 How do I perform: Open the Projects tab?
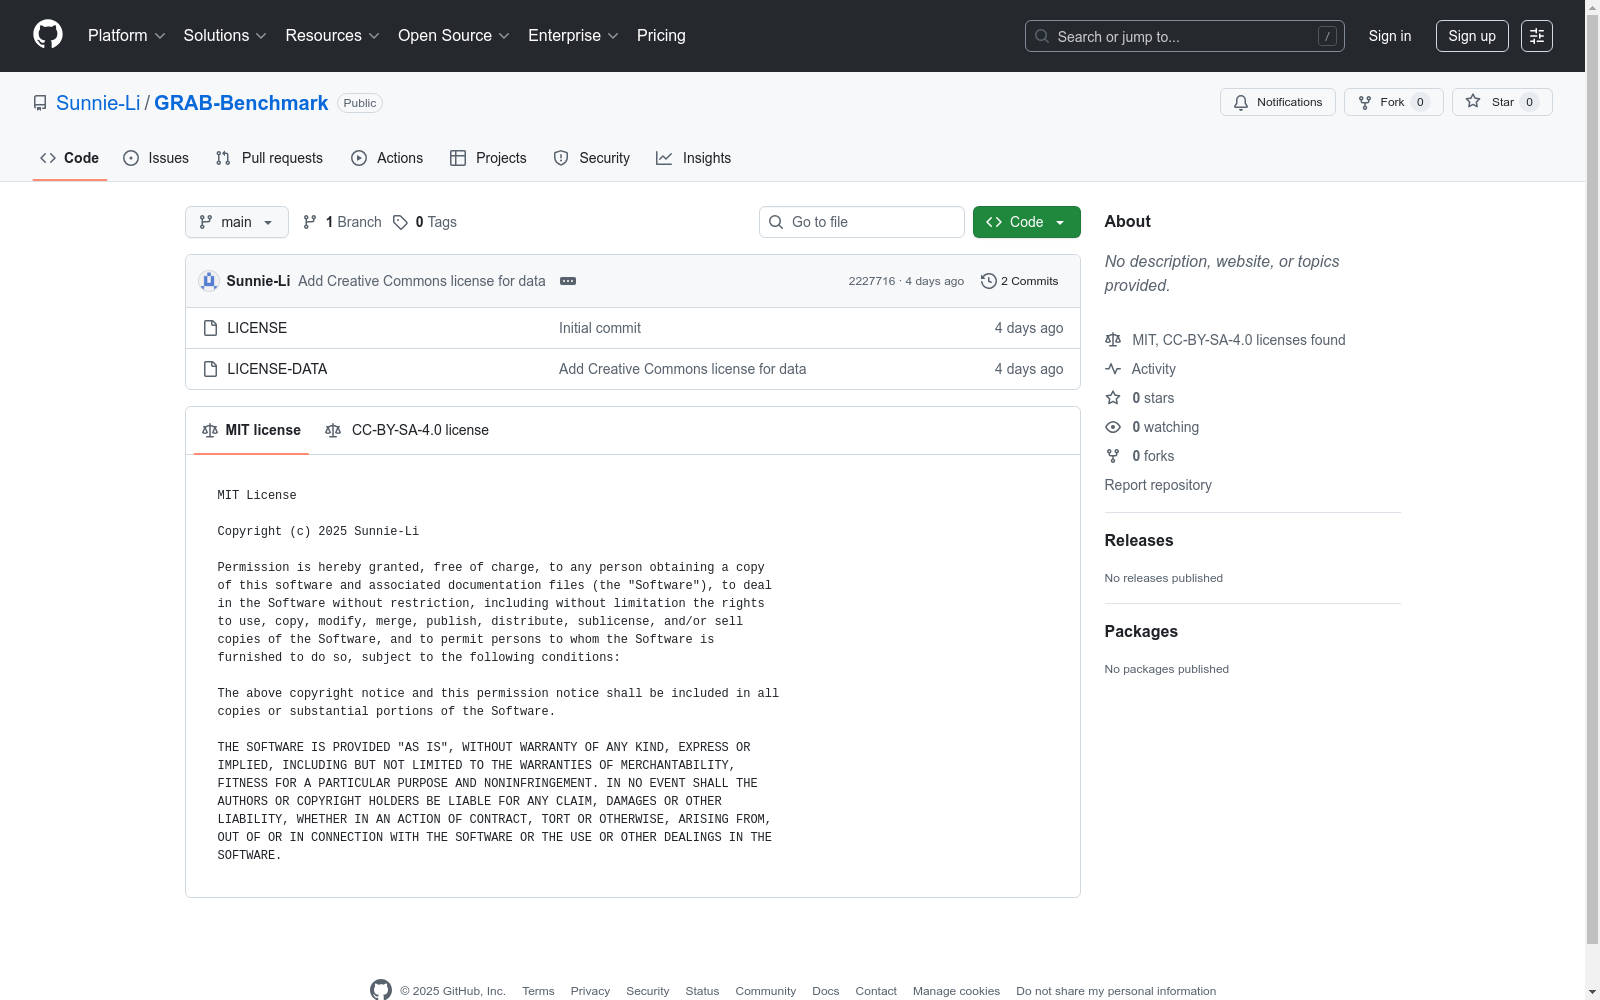pyautogui.click(x=488, y=158)
